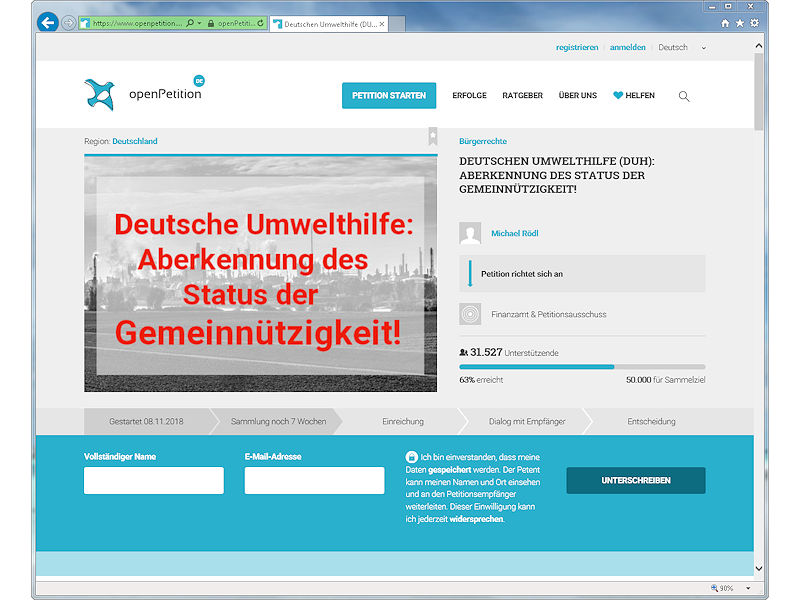800x600 pixels.
Task: Click the gespeichert link in consent text
Action: (449, 469)
